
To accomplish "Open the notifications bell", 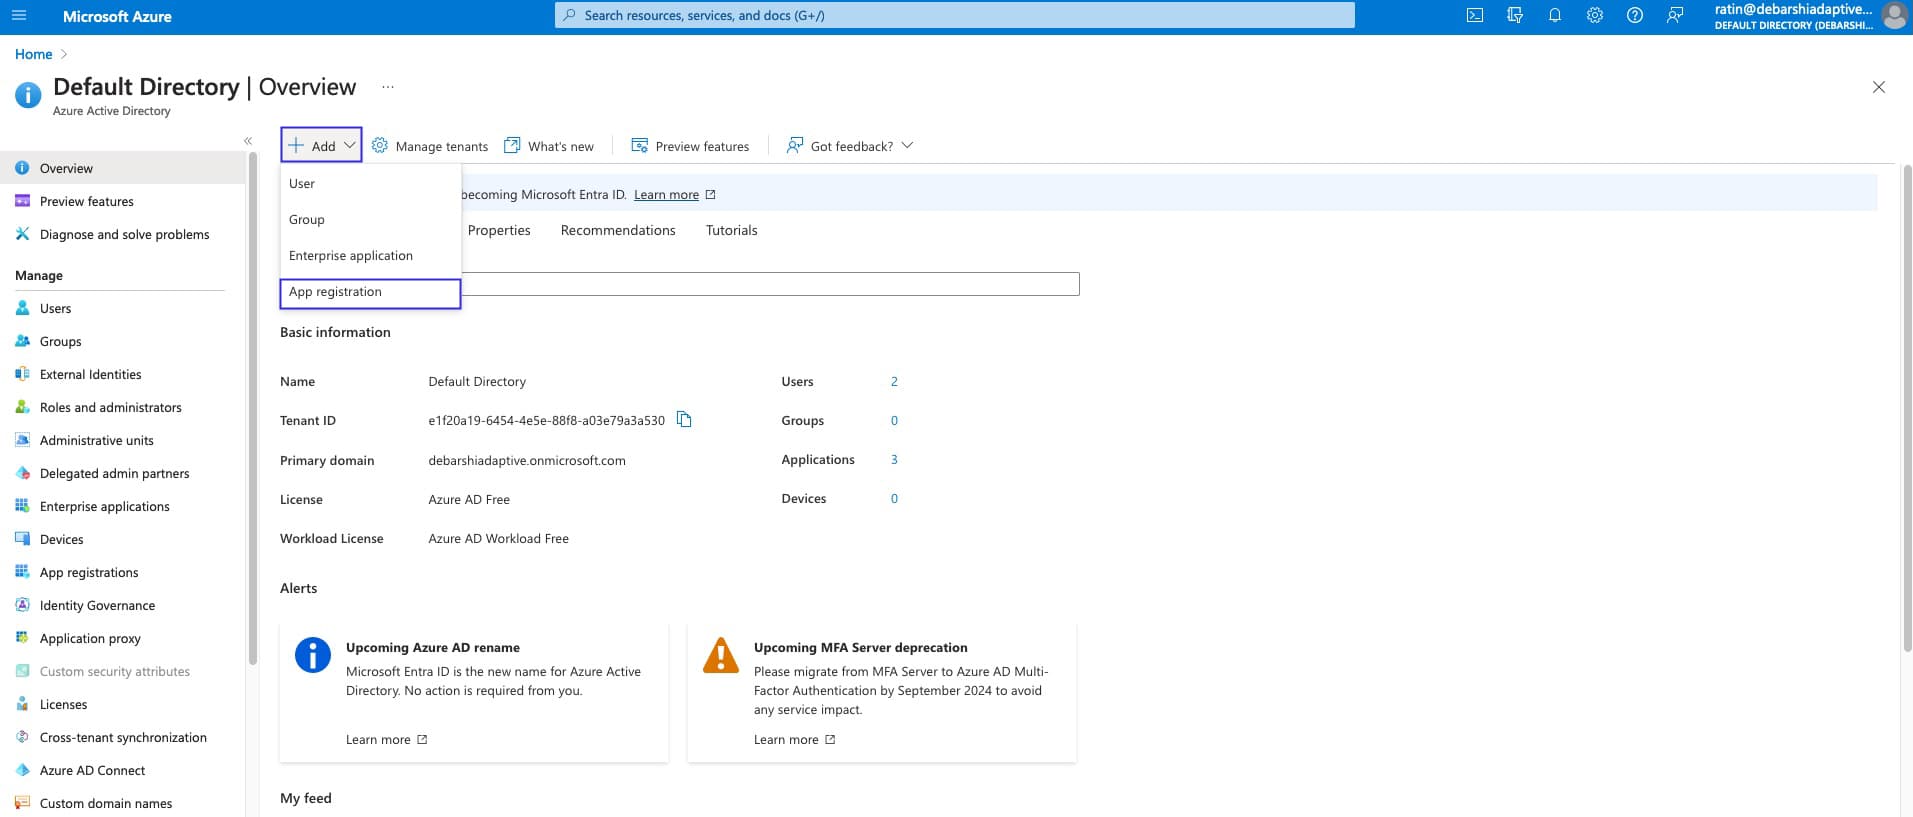I will 1555,16.
